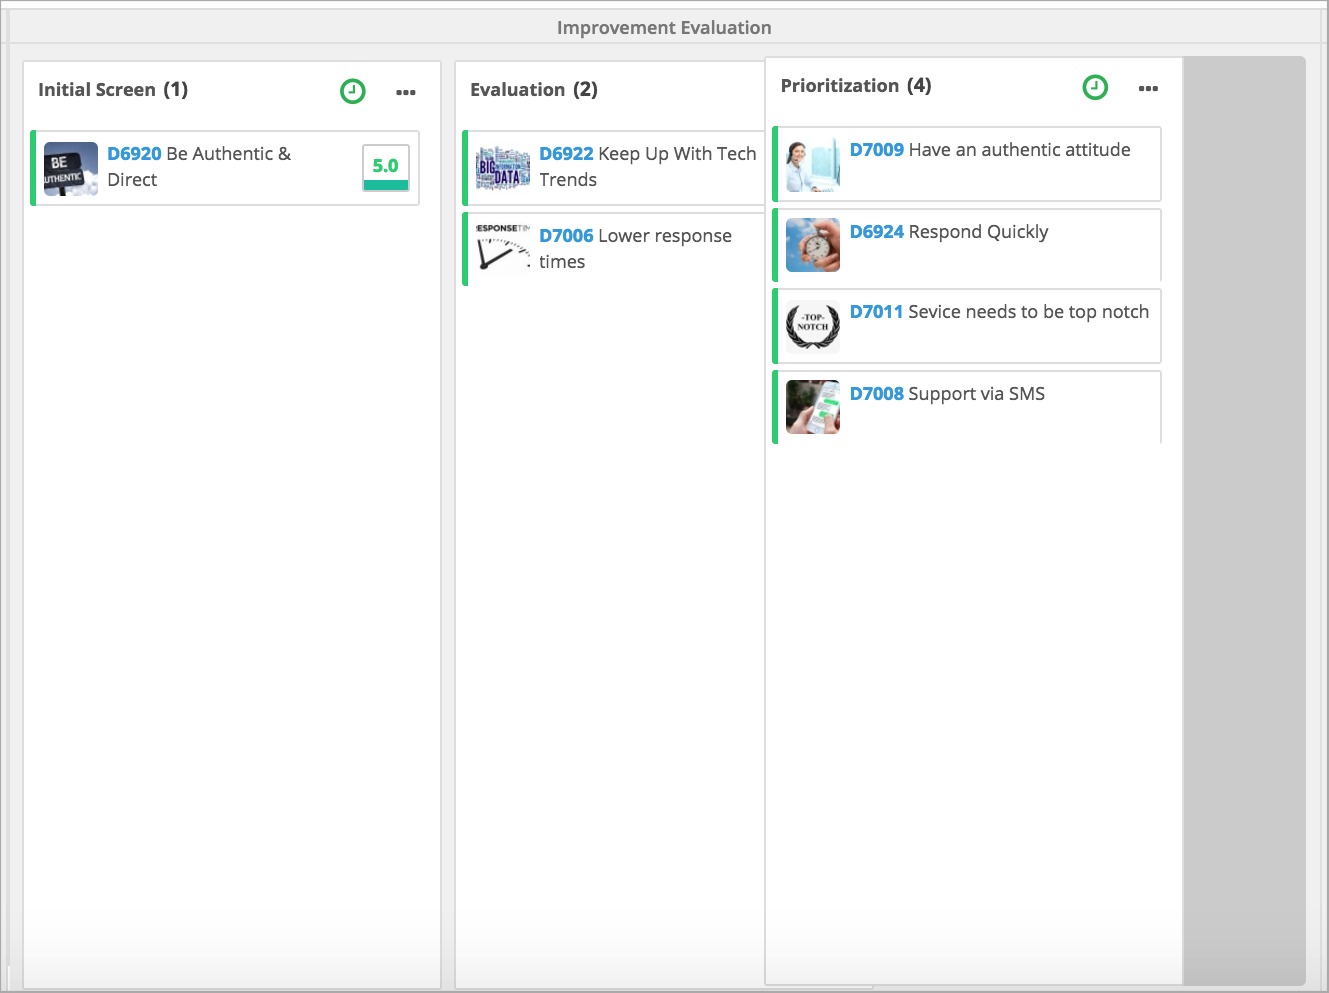This screenshot has width=1329, height=993.
Task: Click the headset agent thumbnail on D7009
Action: coord(813,165)
